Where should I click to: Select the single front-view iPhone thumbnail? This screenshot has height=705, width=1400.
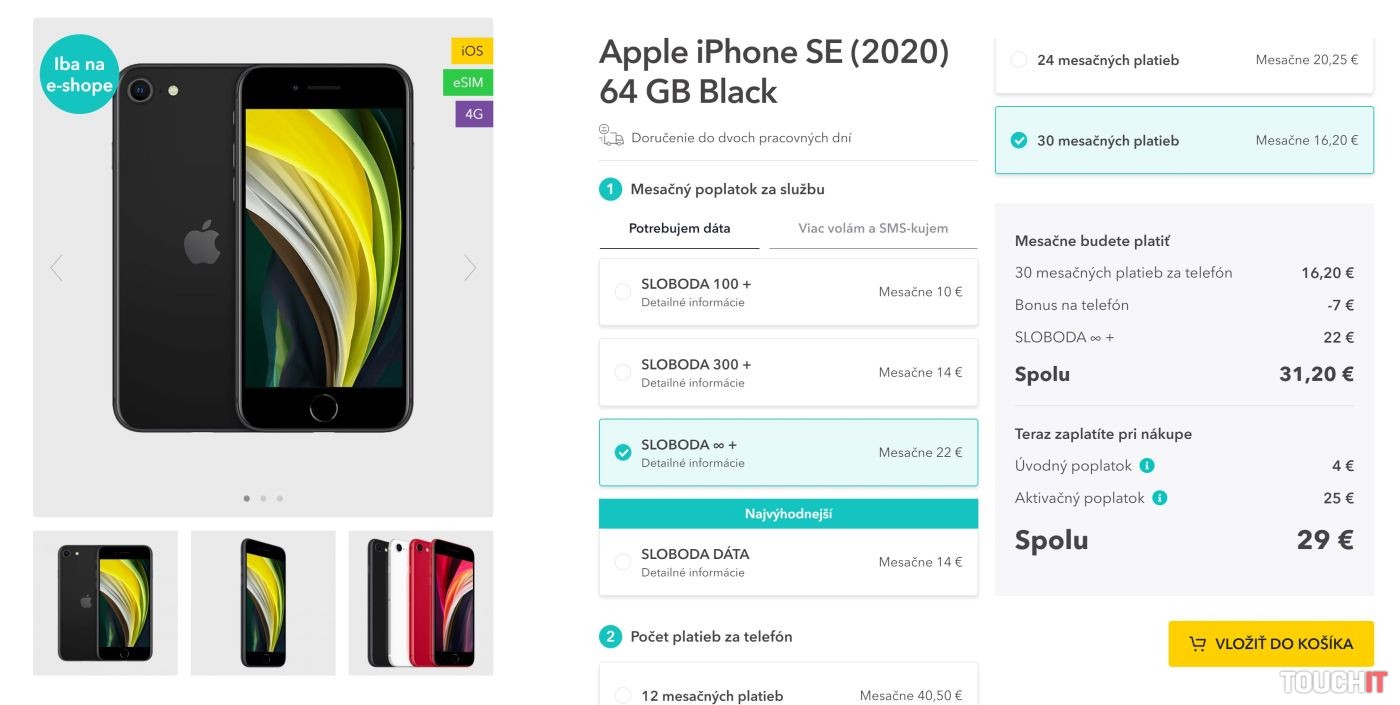[263, 603]
